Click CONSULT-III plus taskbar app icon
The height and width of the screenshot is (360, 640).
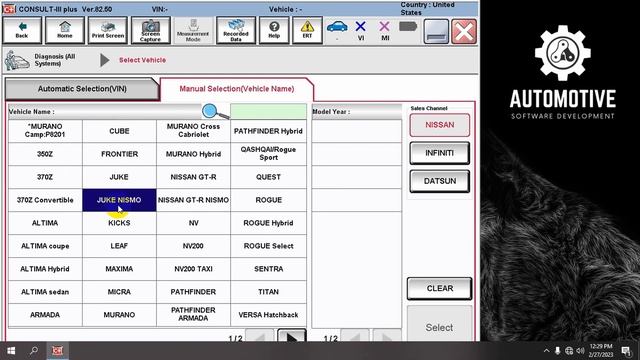pyautogui.click(x=57, y=351)
